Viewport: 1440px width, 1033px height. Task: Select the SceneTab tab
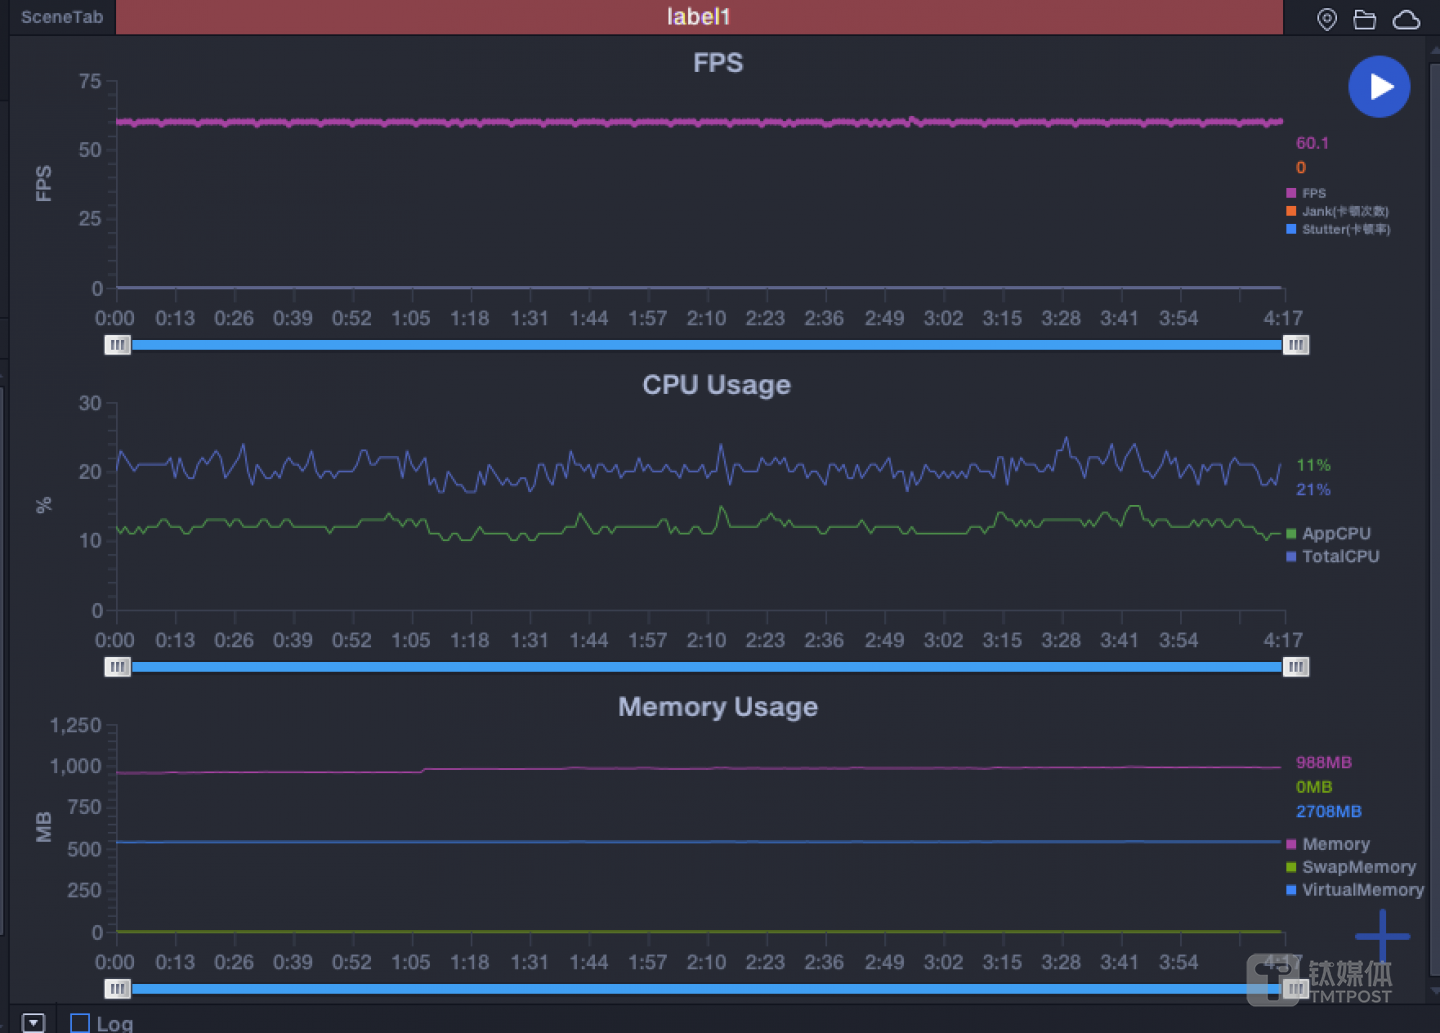point(62,17)
